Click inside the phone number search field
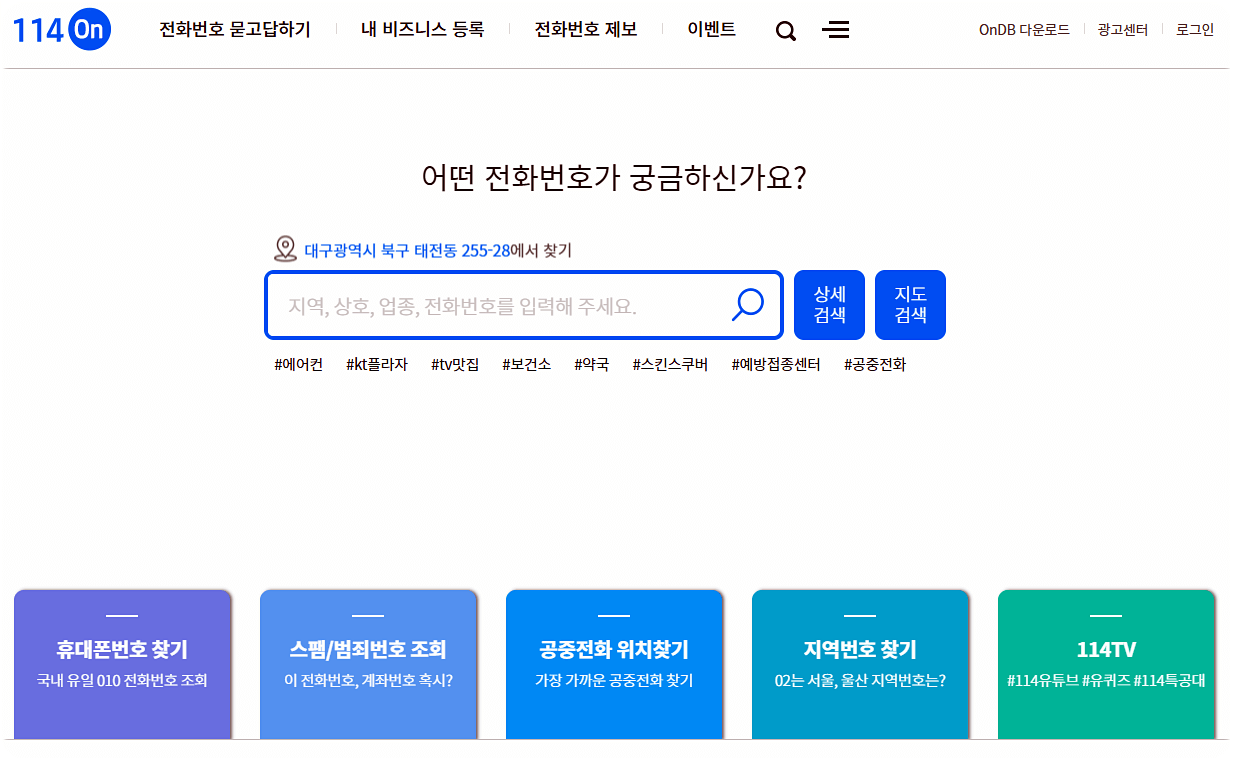This screenshot has height=760, width=1234. (480, 305)
